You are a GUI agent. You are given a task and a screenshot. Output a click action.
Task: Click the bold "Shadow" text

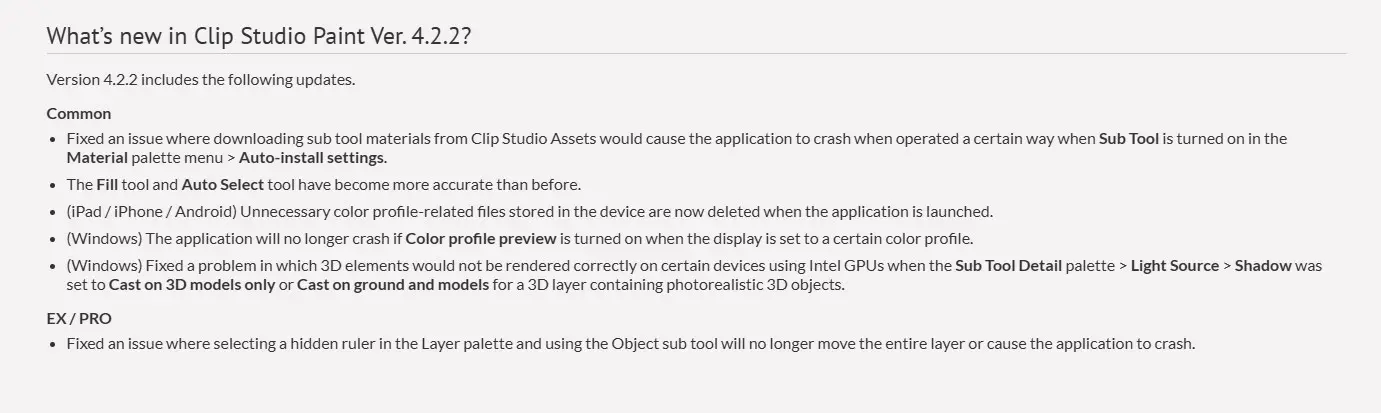tap(1264, 266)
